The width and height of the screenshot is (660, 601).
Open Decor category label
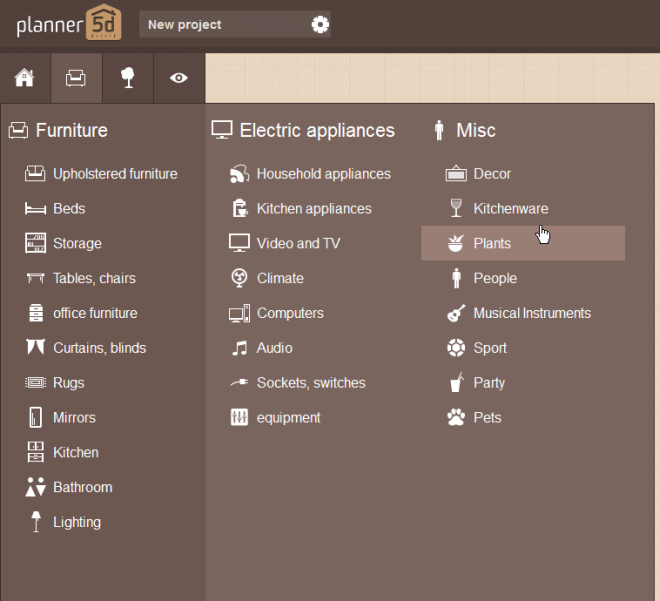point(492,173)
